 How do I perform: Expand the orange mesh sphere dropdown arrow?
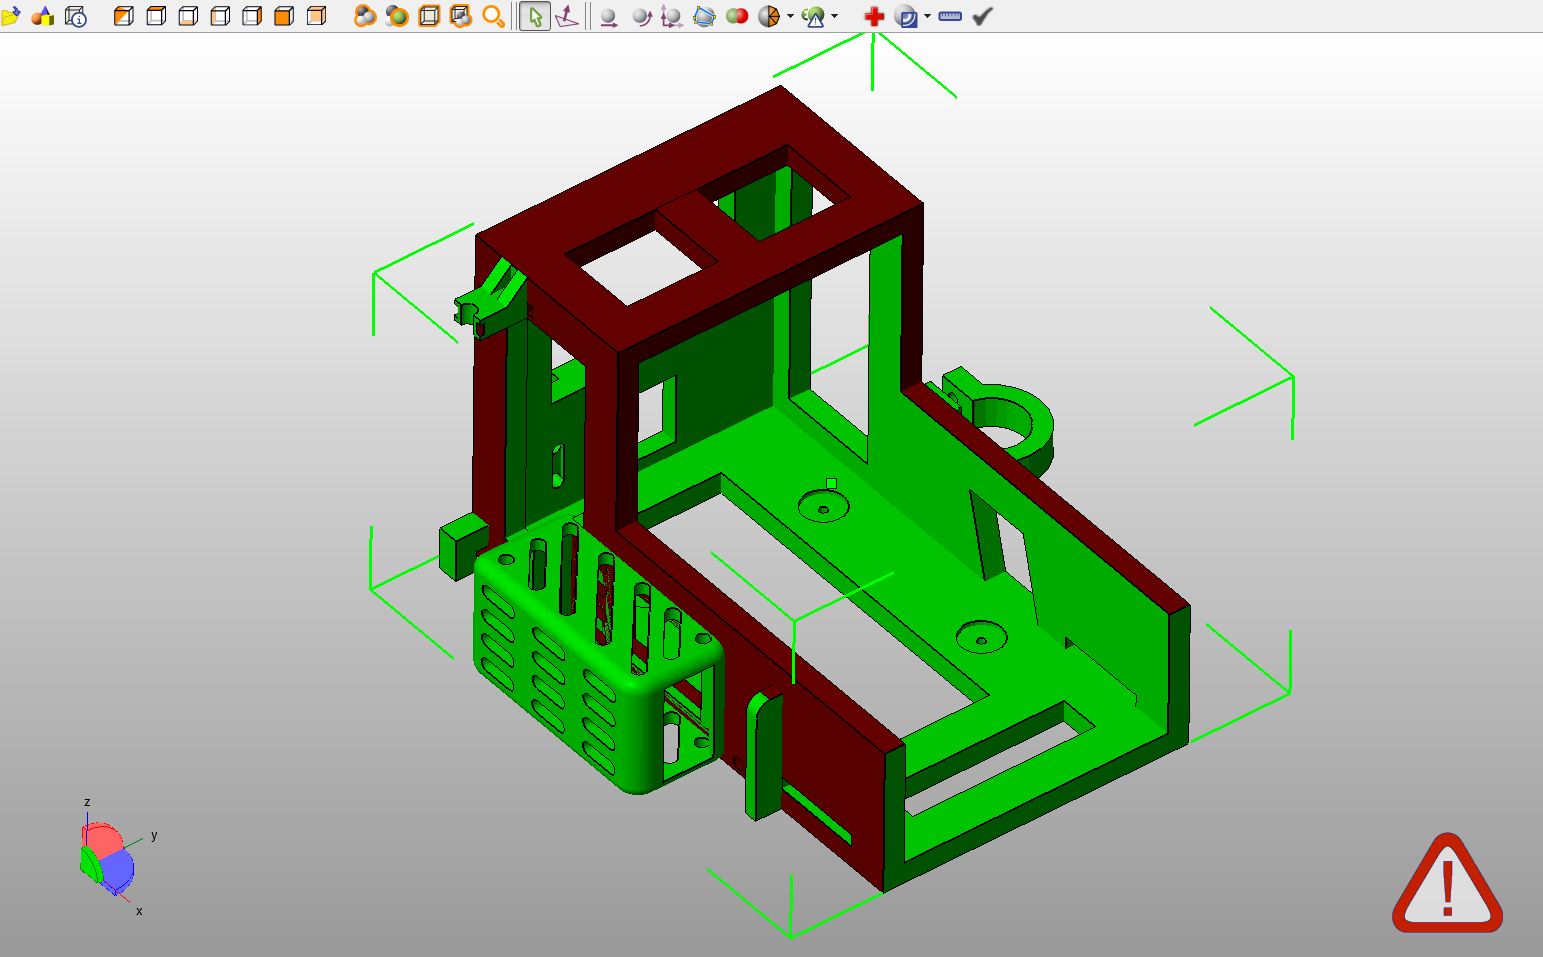[x=790, y=16]
